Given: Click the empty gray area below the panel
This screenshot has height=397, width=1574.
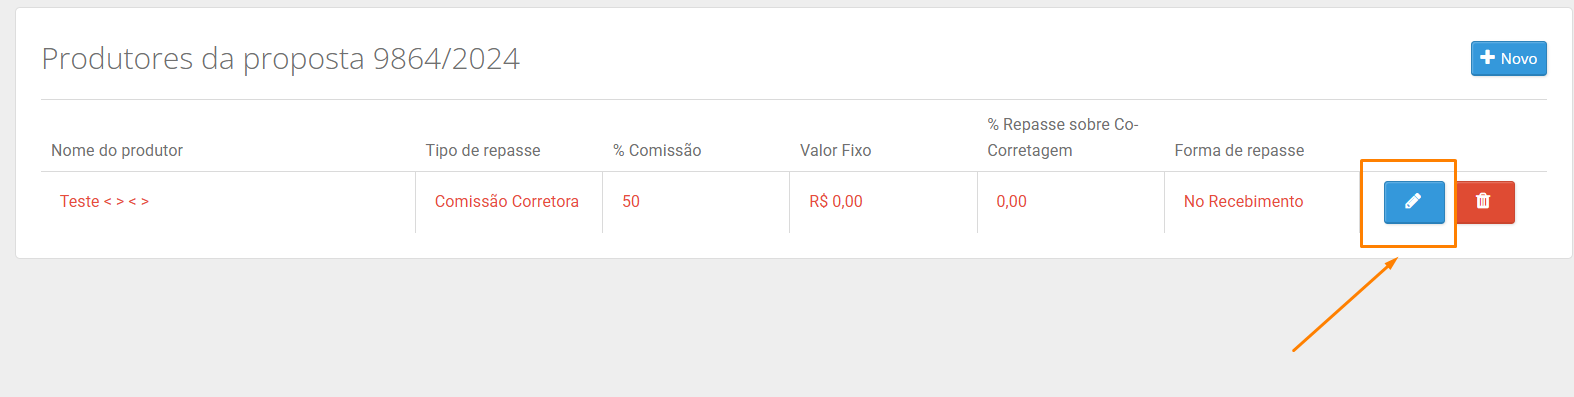Looking at the screenshot, I should (x=700, y=330).
